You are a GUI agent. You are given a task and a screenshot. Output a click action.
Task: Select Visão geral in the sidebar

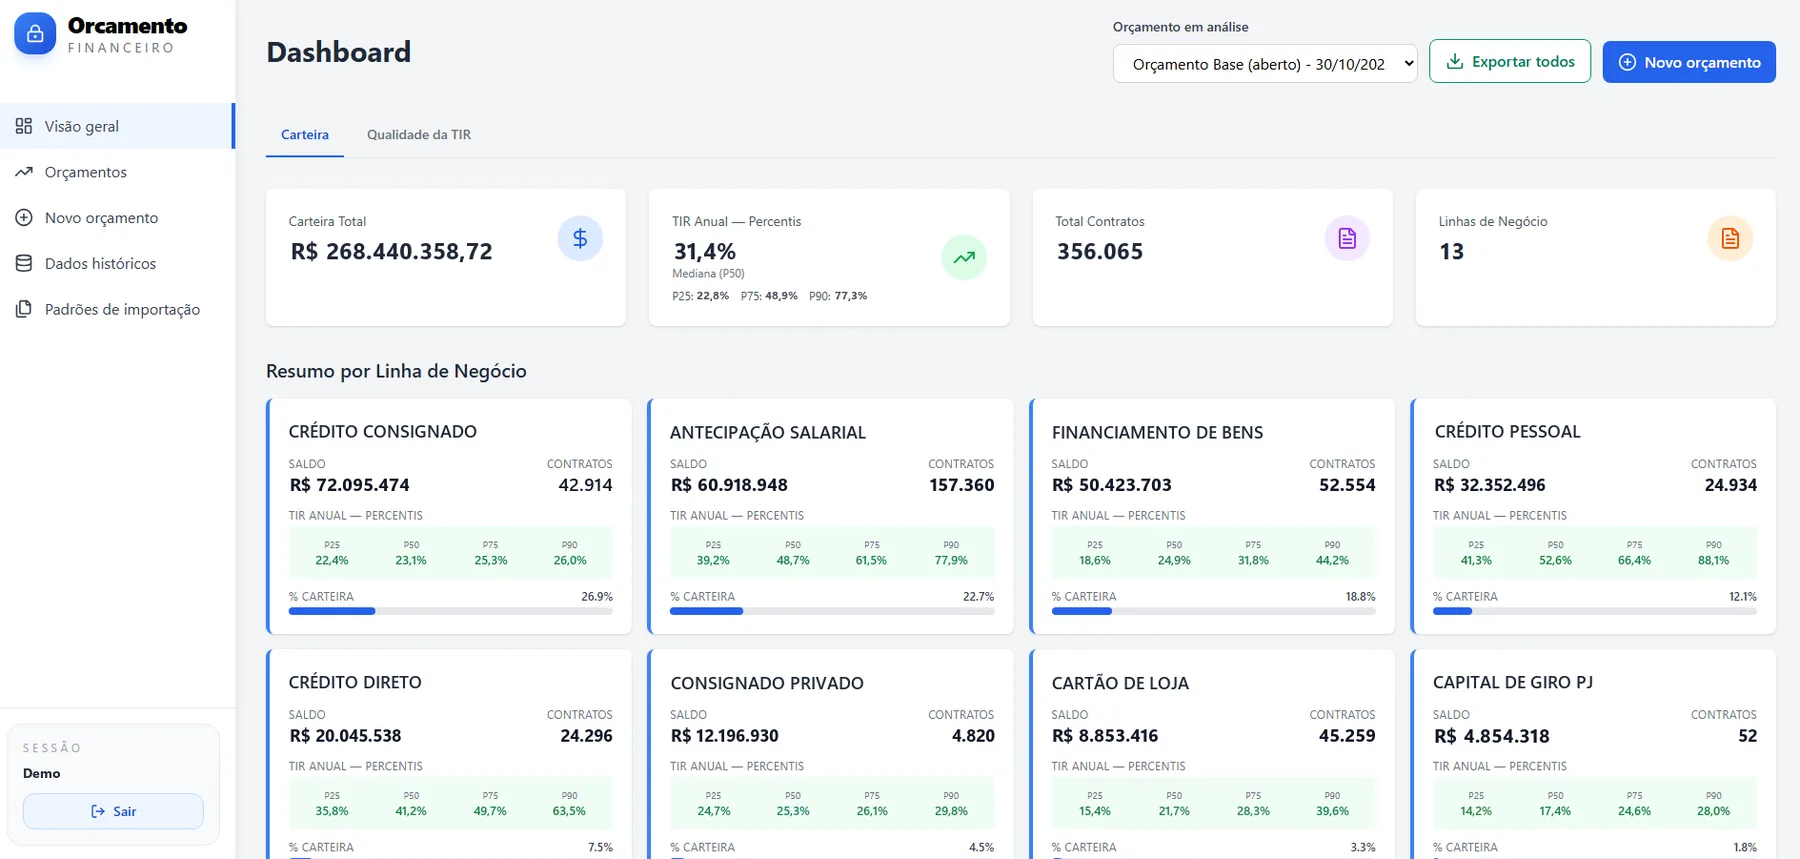click(116, 126)
